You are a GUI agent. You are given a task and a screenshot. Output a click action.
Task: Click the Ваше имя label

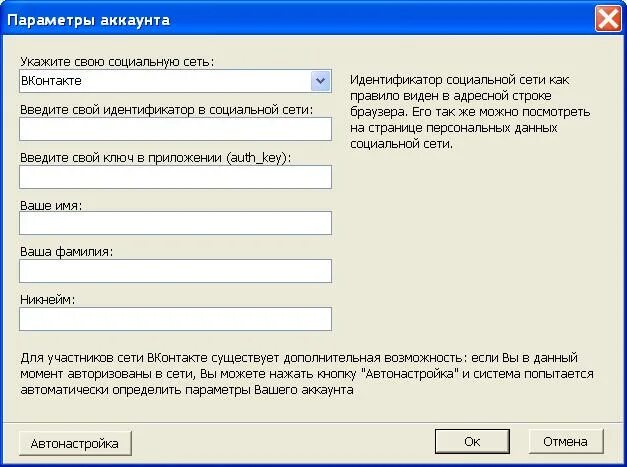(51, 206)
